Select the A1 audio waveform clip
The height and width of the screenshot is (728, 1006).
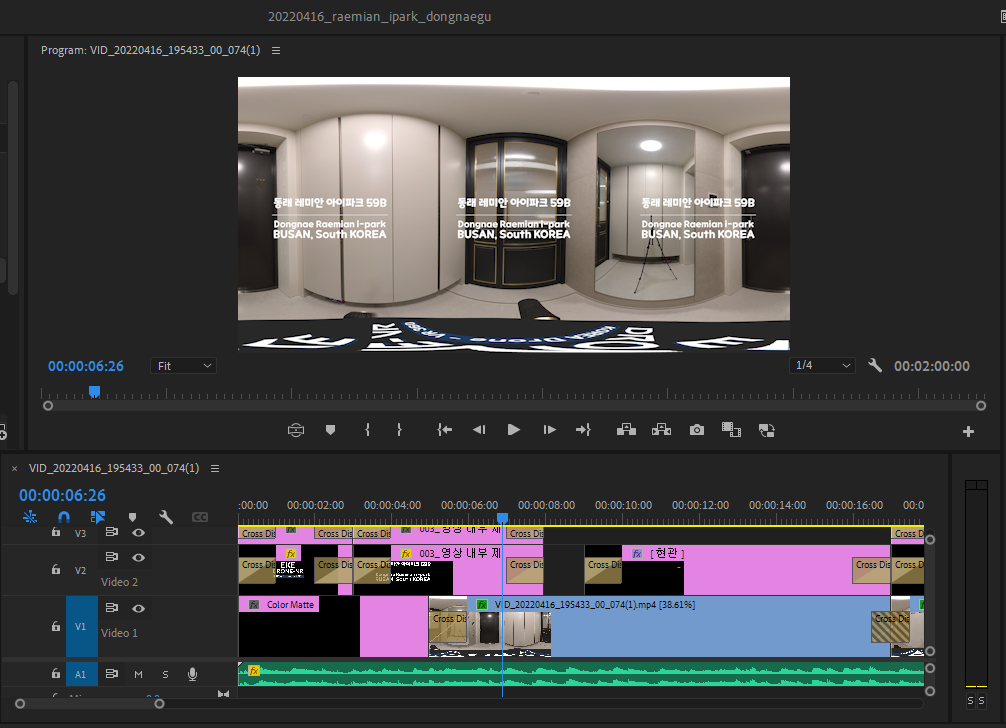click(581, 674)
